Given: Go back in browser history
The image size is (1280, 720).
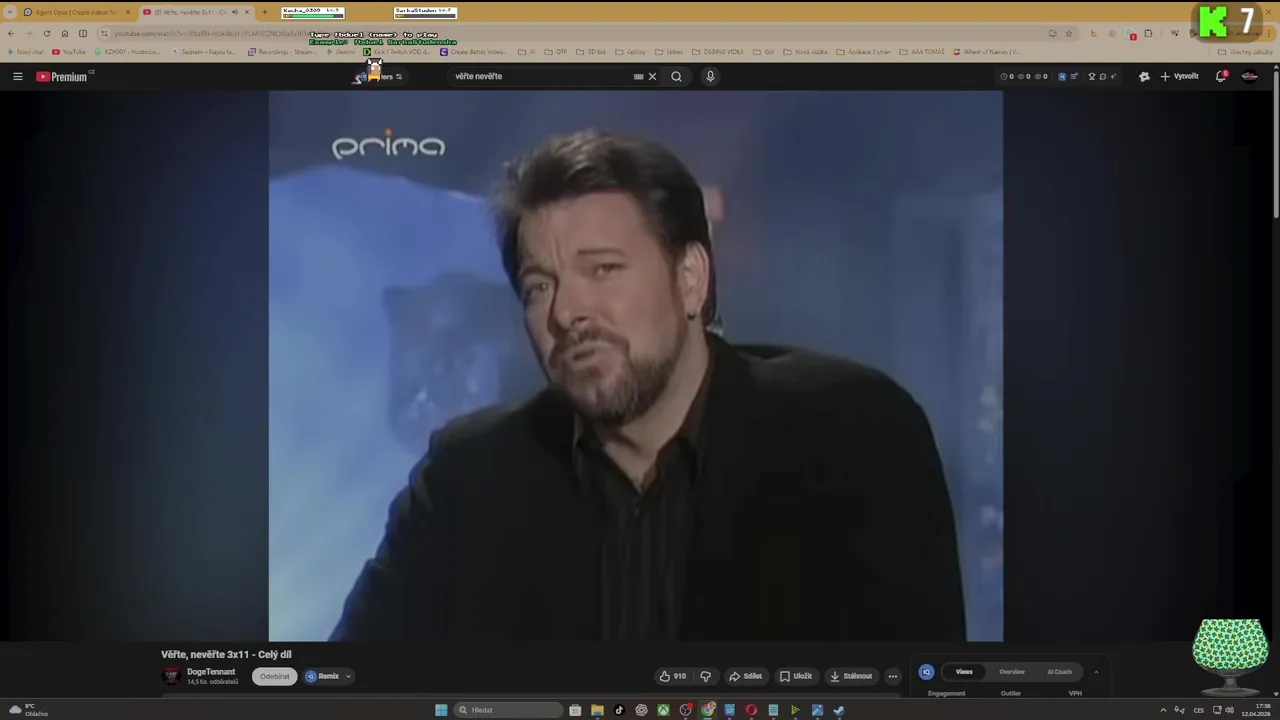Looking at the screenshot, I should coord(10,33).
